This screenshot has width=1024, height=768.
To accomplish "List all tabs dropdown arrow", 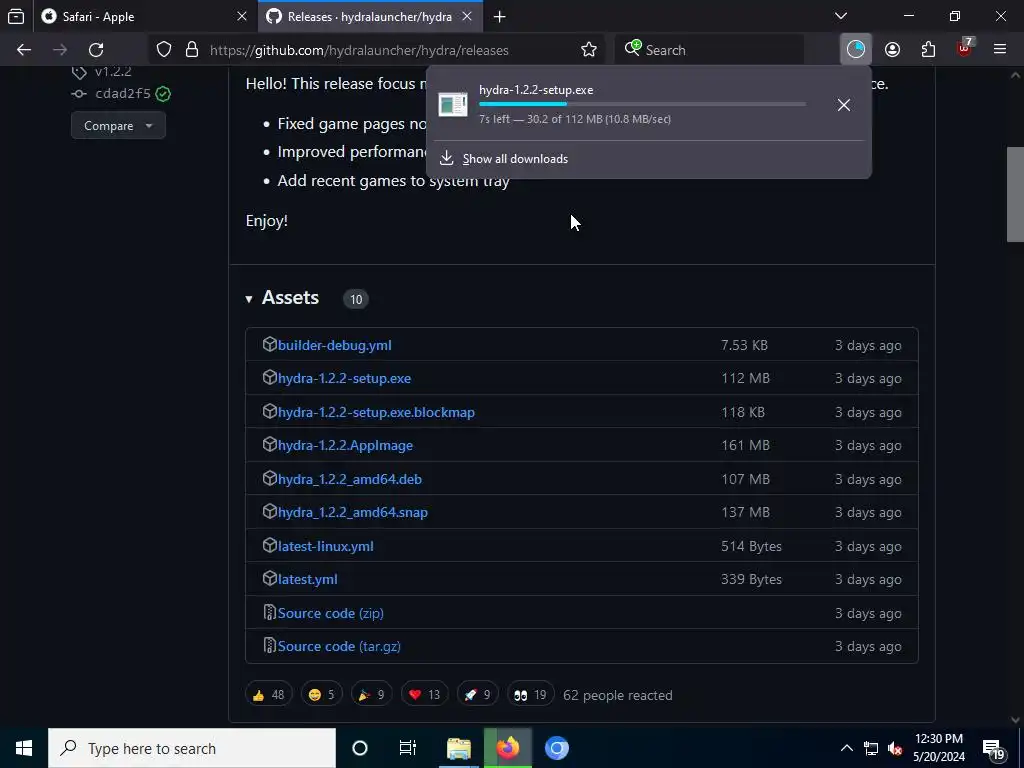I will pyautogui.click(x=841, y=16).
